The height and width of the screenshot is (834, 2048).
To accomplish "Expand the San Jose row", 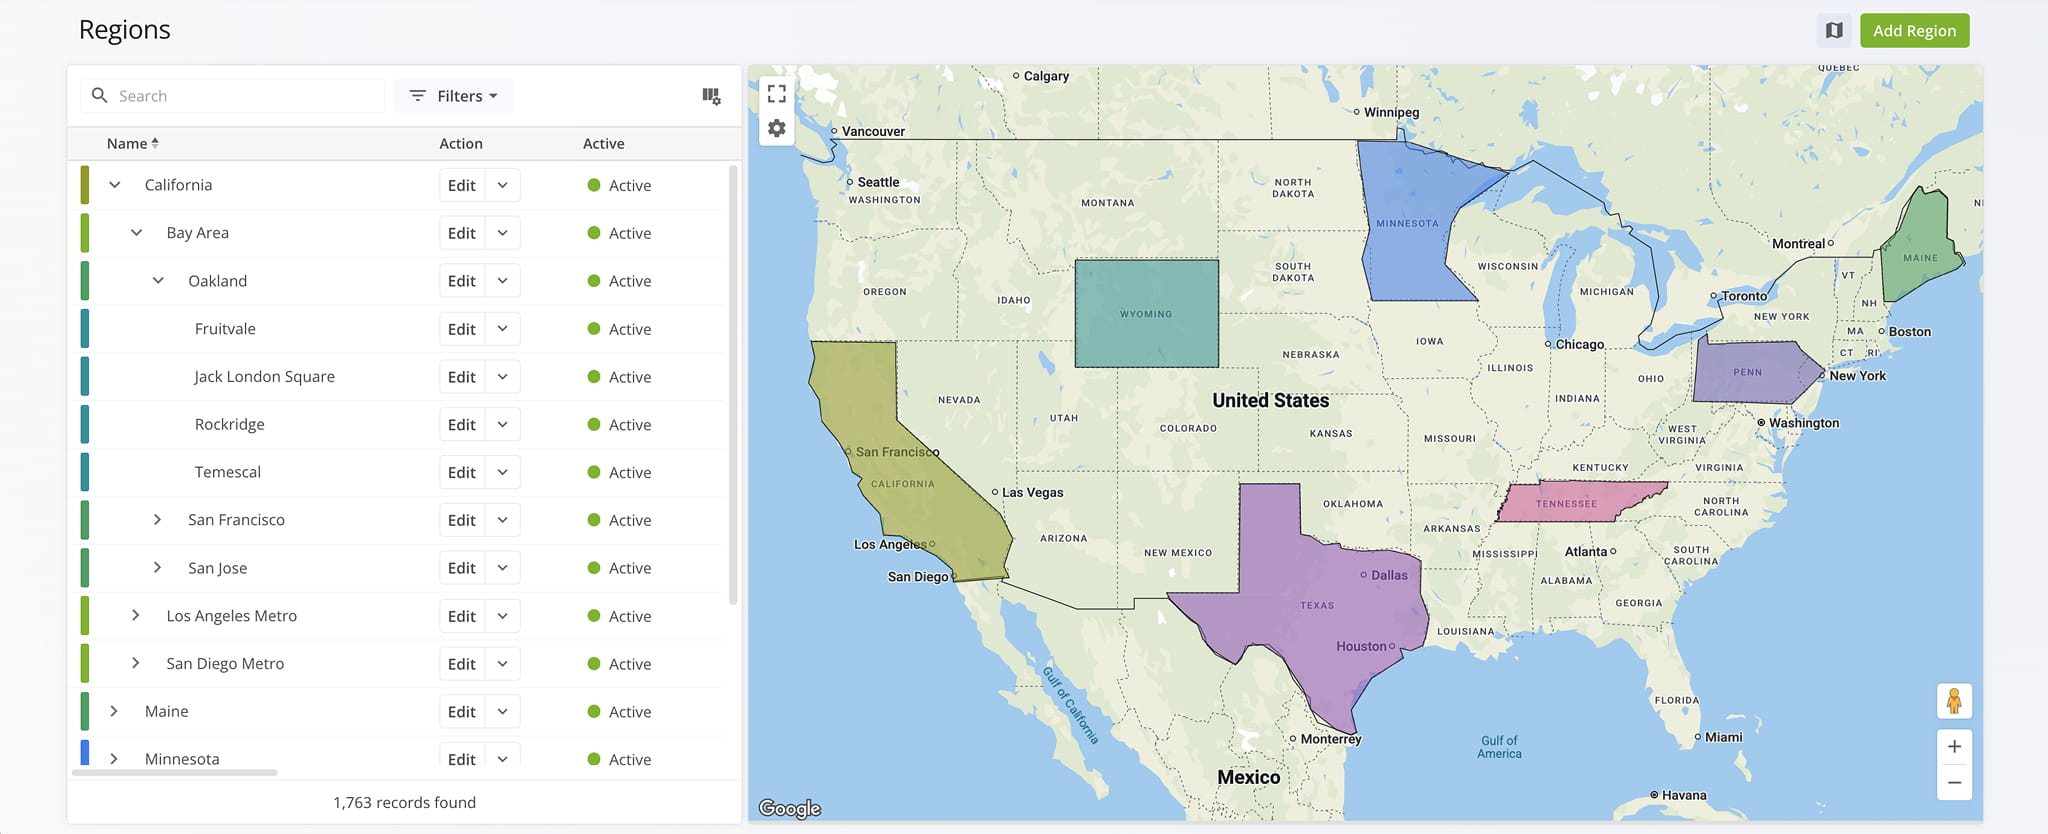I will click(157, 568).
